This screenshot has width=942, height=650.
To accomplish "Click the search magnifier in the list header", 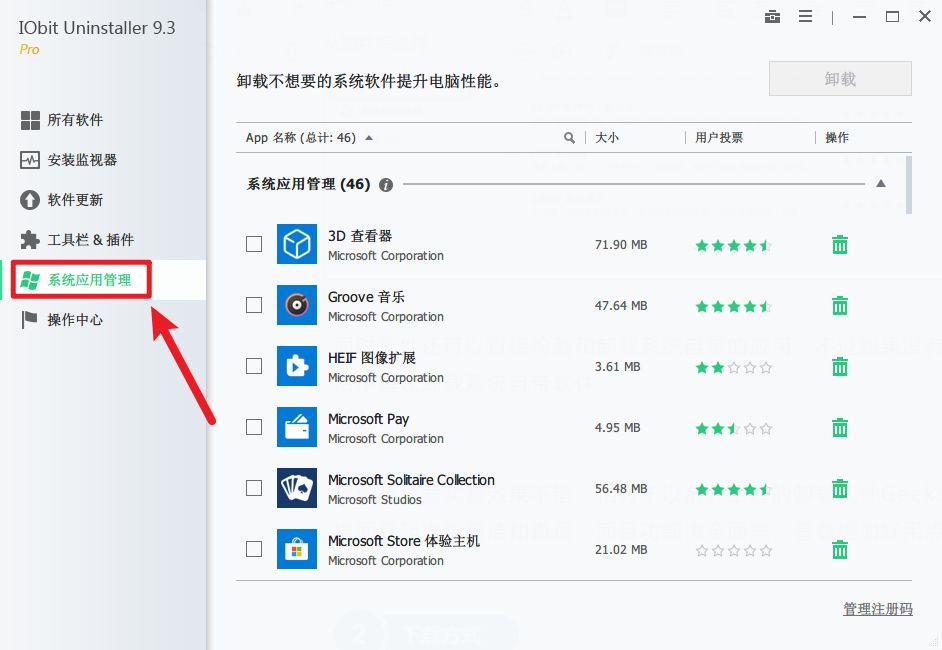I will [x=569, y=138].
